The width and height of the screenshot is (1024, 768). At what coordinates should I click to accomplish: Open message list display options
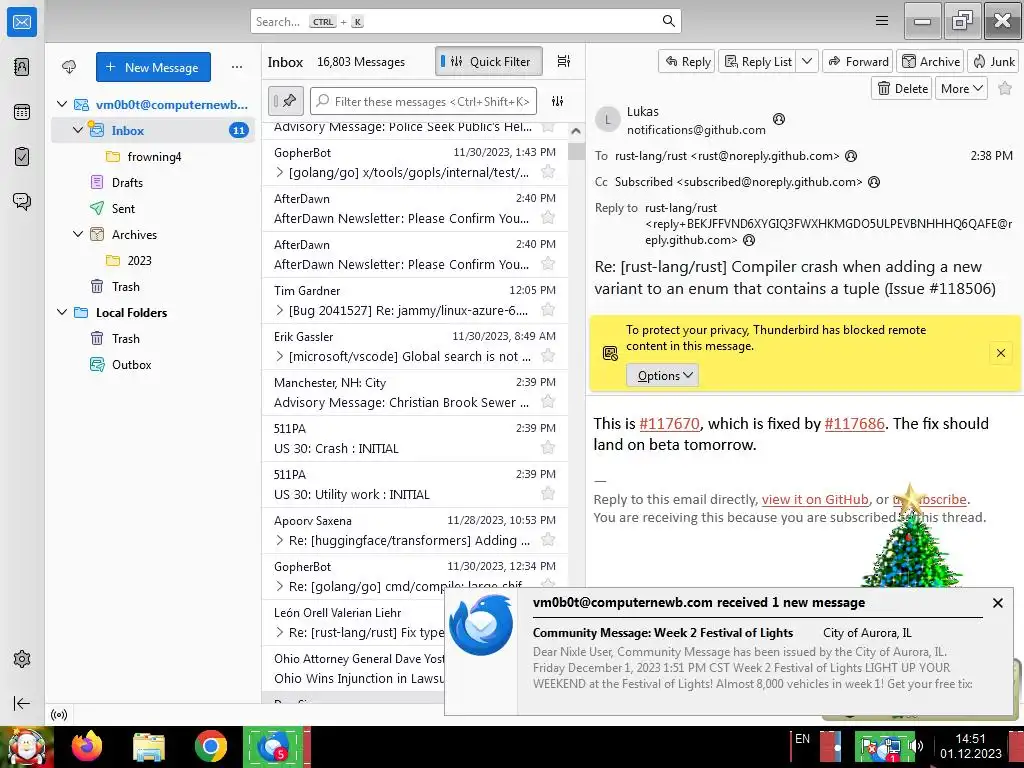(x=564, y=61)
